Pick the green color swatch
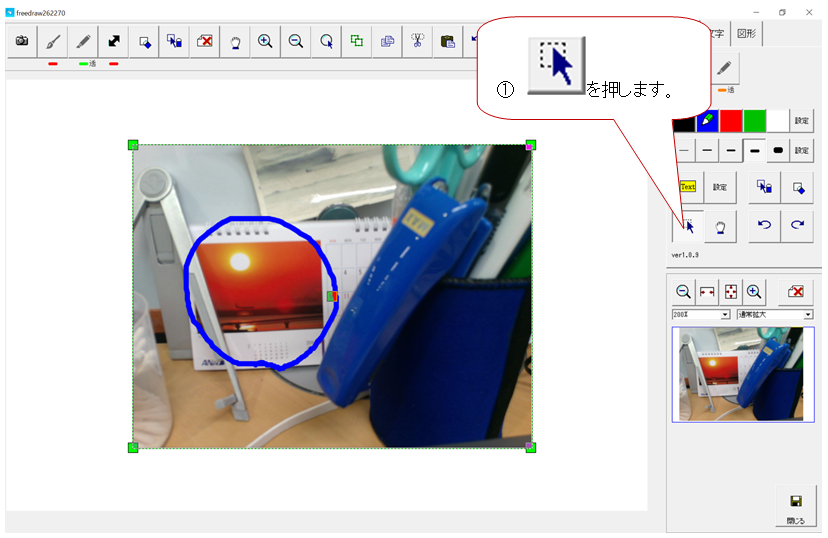Viewport: 828px width, 538px height. pos(755,121)
